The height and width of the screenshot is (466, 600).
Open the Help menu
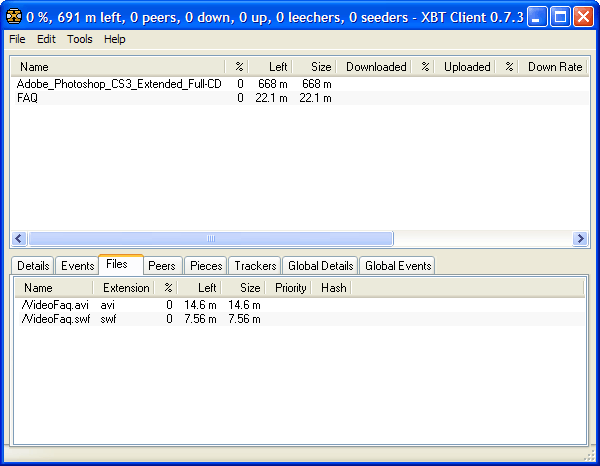click(115, 39)
